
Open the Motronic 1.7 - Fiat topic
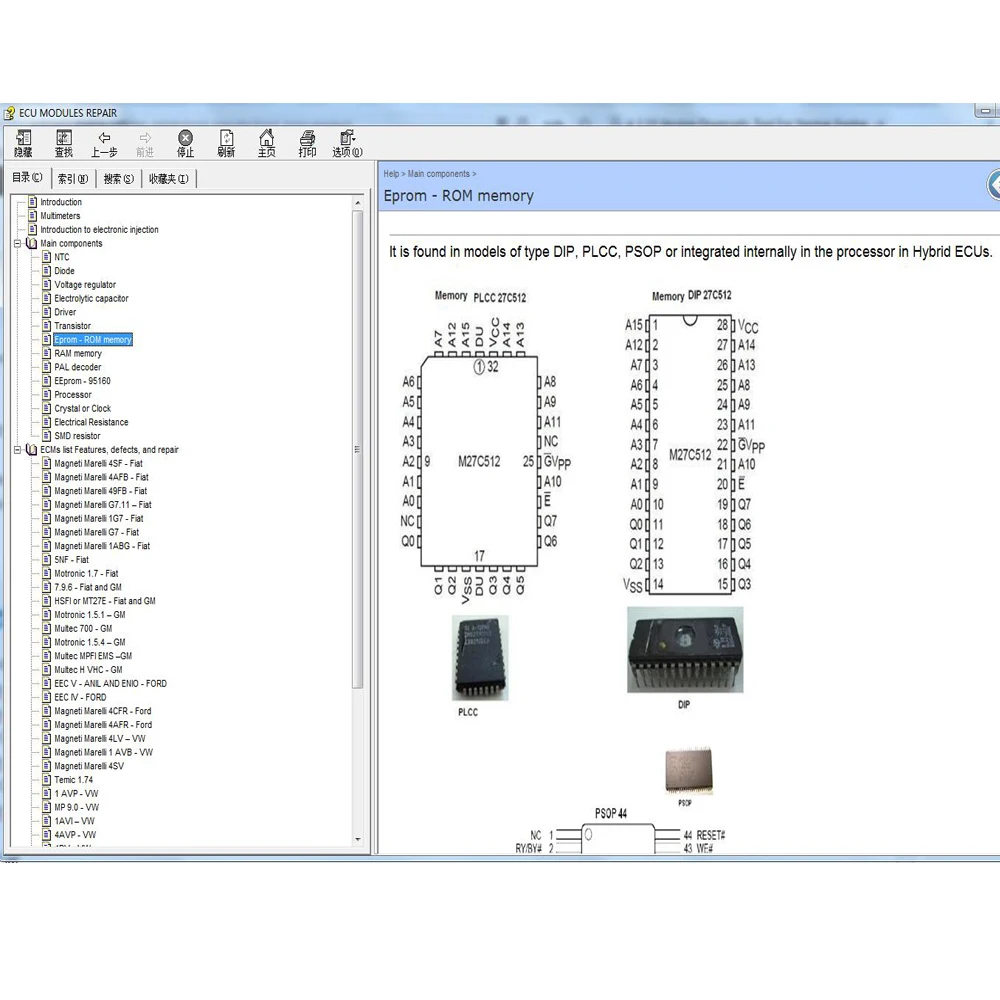coord(86,574)
